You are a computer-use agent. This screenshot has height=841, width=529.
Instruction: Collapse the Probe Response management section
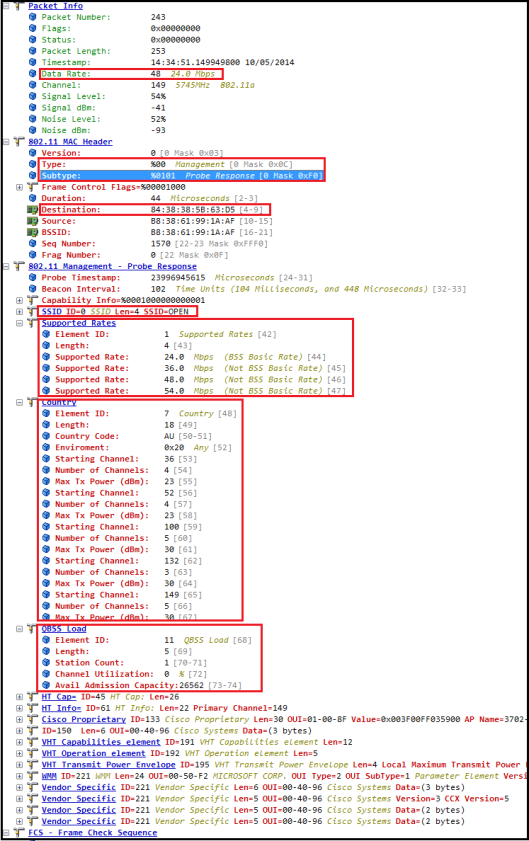(x=6, y=267)
